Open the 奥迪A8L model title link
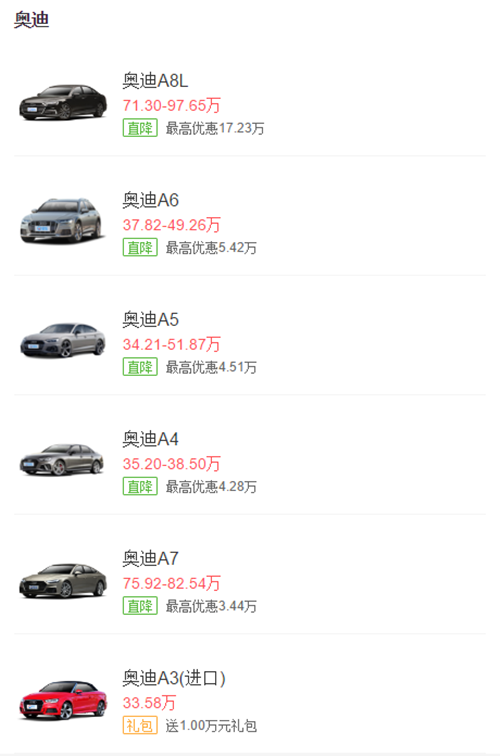The height and width of the screenshot is (756, 500). pos(155,81)
